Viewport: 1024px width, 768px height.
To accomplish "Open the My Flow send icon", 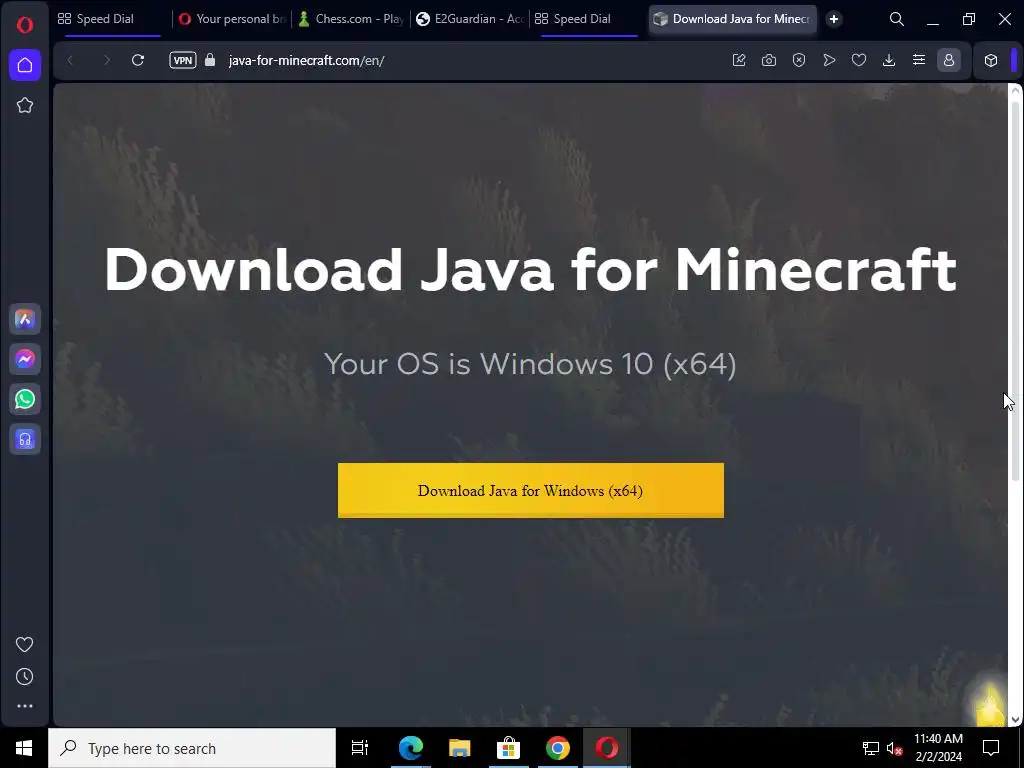I will (x=829, y=60).
